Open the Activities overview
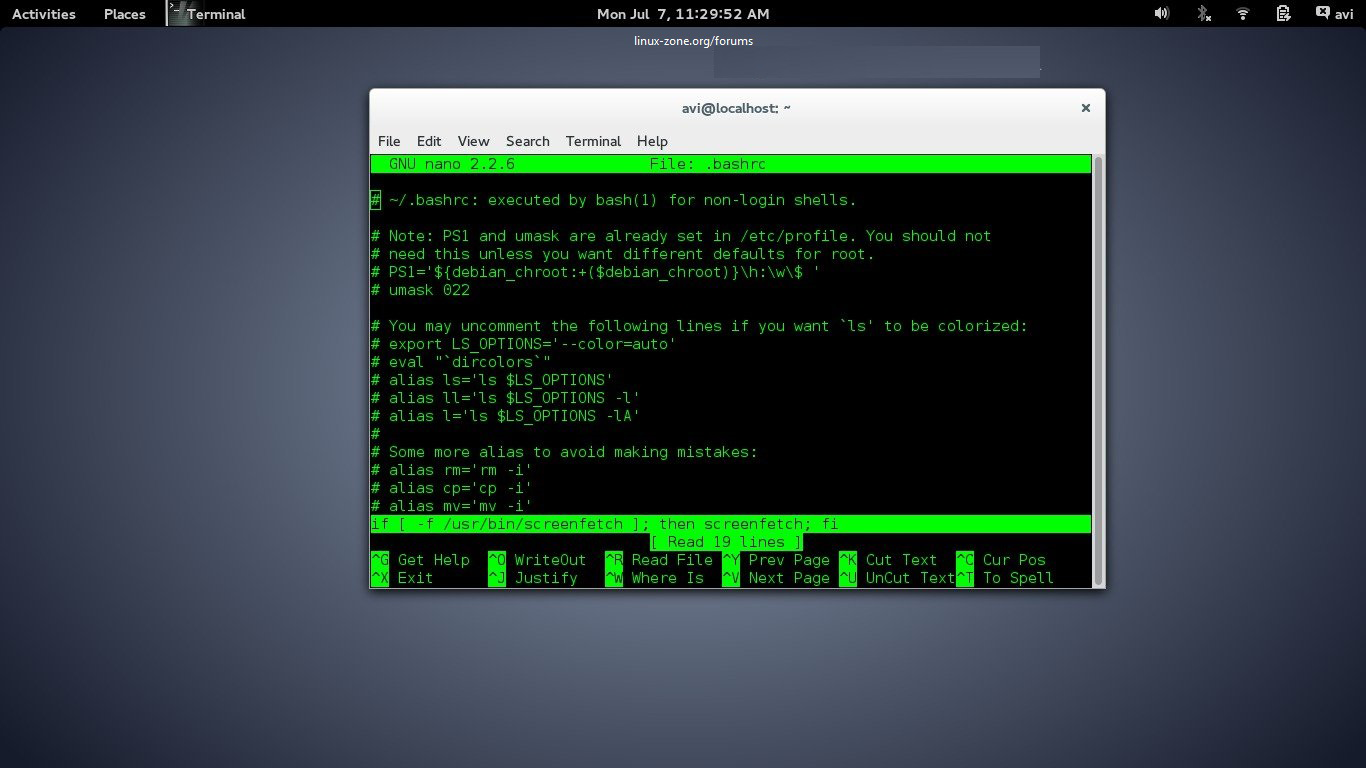Viewport: 1366px width, 768px height. (43, 14)
